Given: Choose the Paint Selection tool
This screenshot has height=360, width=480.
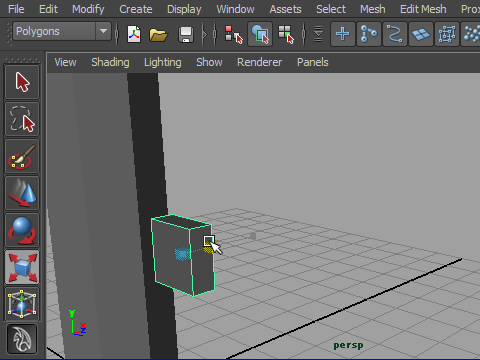Looking at the screenshot, I should pos(22,156).
